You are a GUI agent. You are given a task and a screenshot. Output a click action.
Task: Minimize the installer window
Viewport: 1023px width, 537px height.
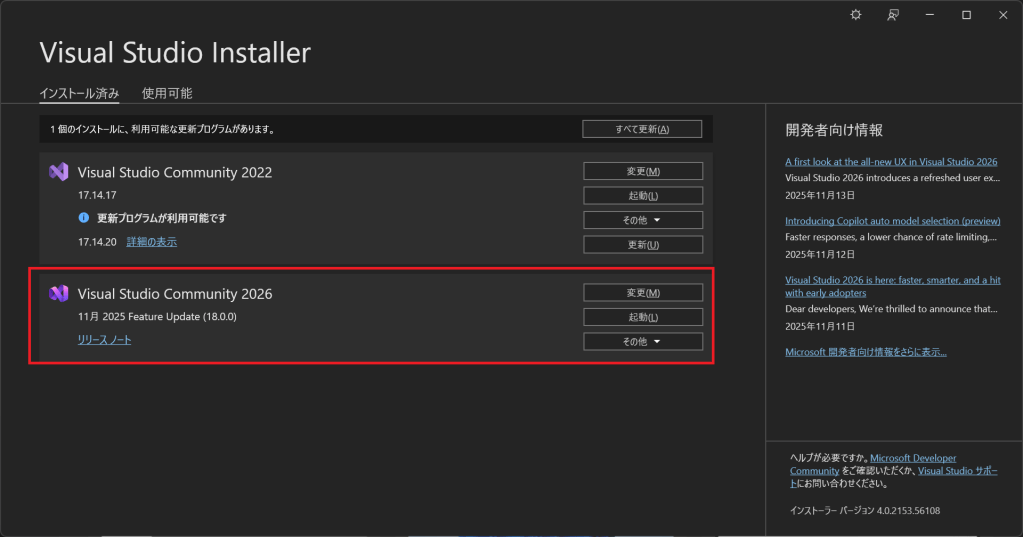pyautogui.click(x=929, y=15)
